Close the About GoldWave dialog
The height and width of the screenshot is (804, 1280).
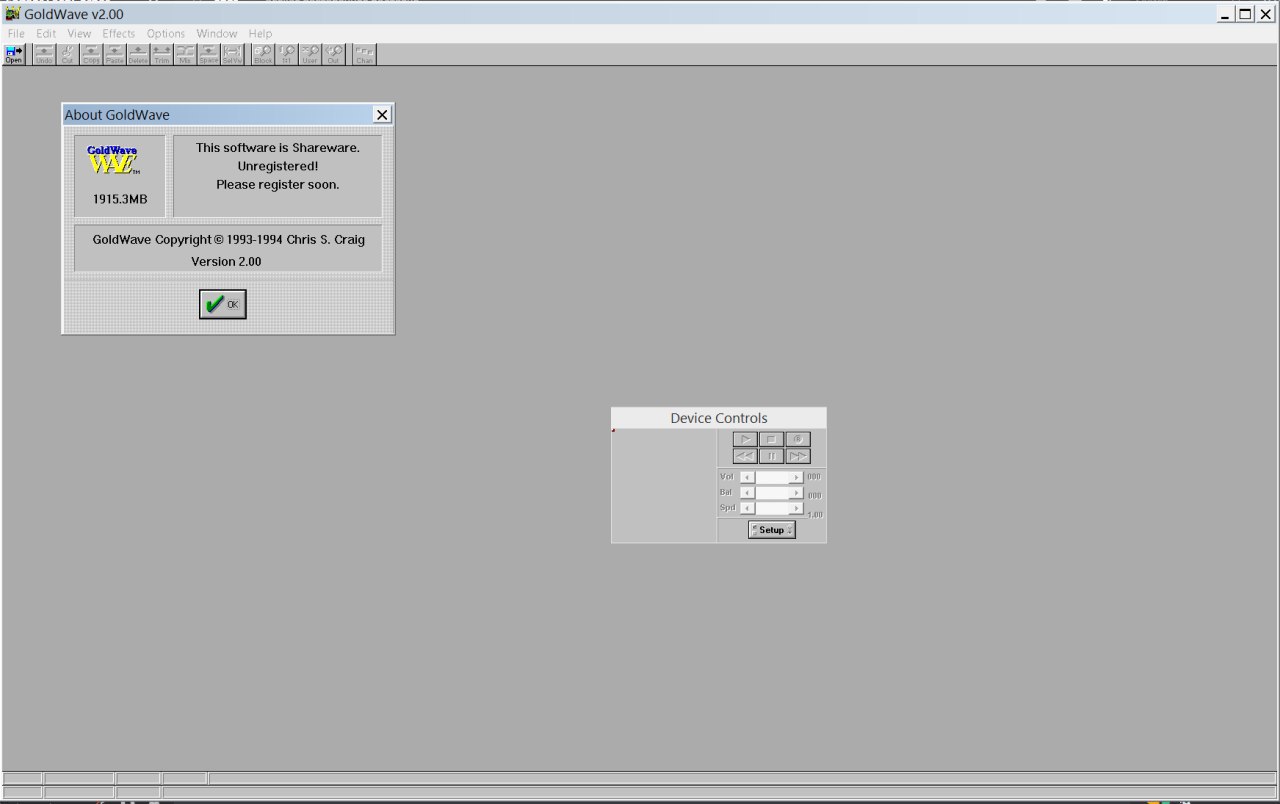[382, 115]
